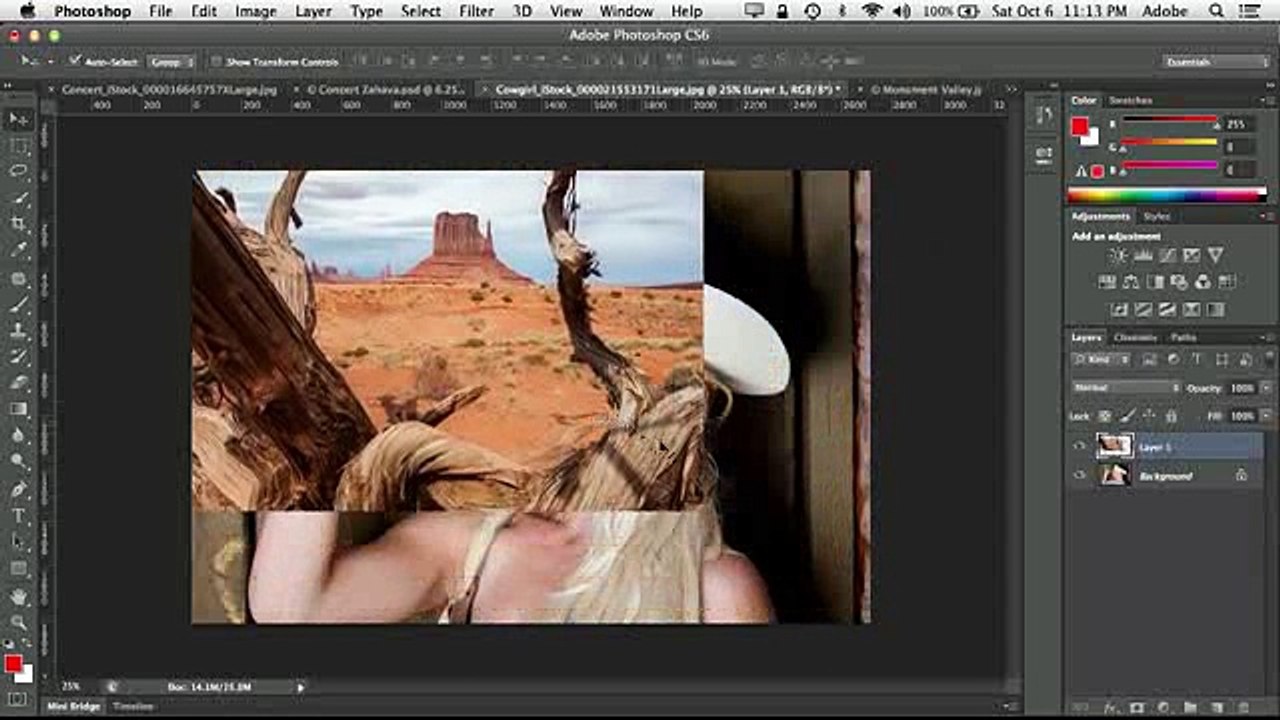The height and width of the screenshot is (720, 1280).
Task: Select the Dodge tool
Action: click(19, 461)
